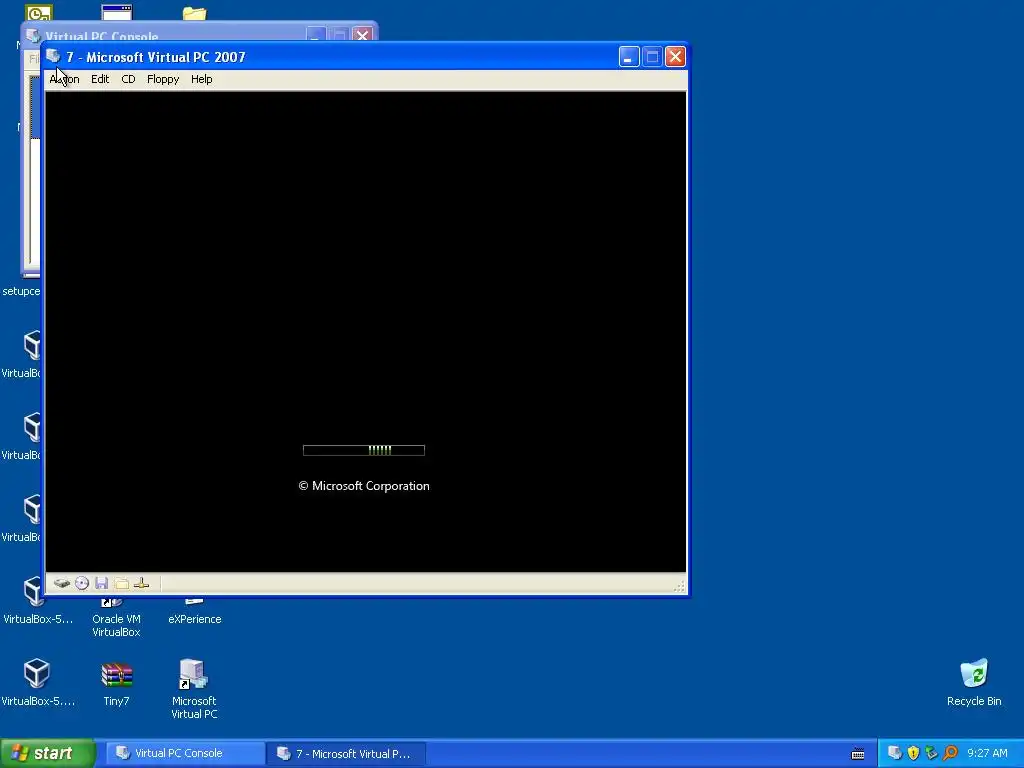Viewport: 1024px width, 768px height.
Task: Select the folder icon at top of desktop
Action: click(x=195, y=14)
